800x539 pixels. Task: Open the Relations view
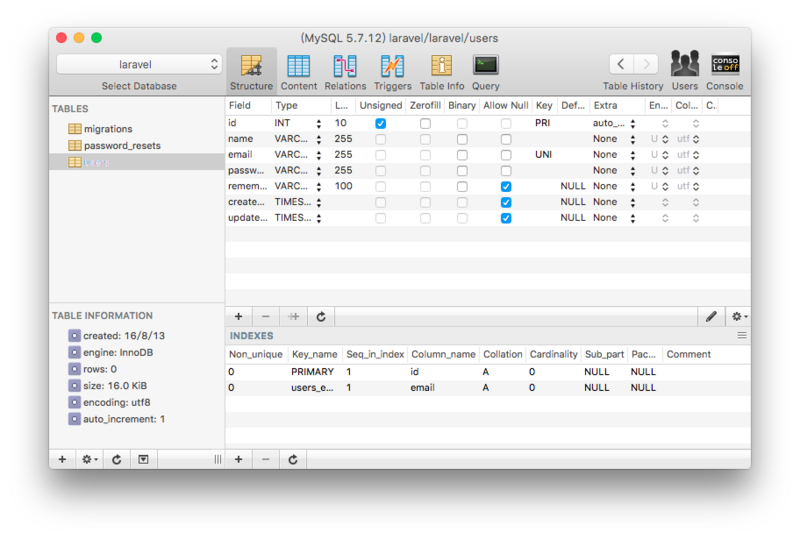[345, 72]
